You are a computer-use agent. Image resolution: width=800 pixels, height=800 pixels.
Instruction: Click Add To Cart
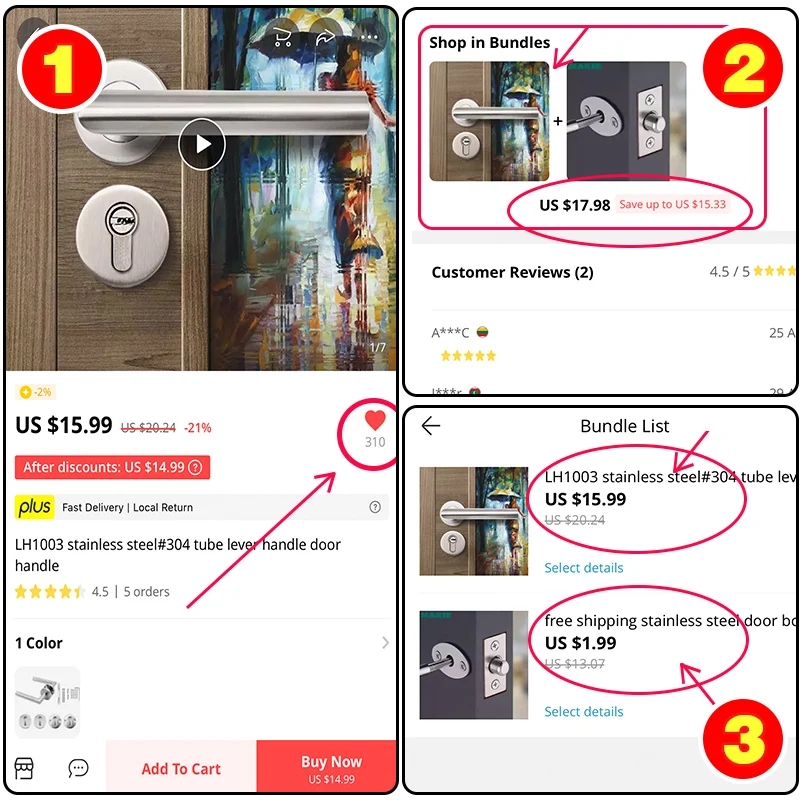[x=181, y=768]
